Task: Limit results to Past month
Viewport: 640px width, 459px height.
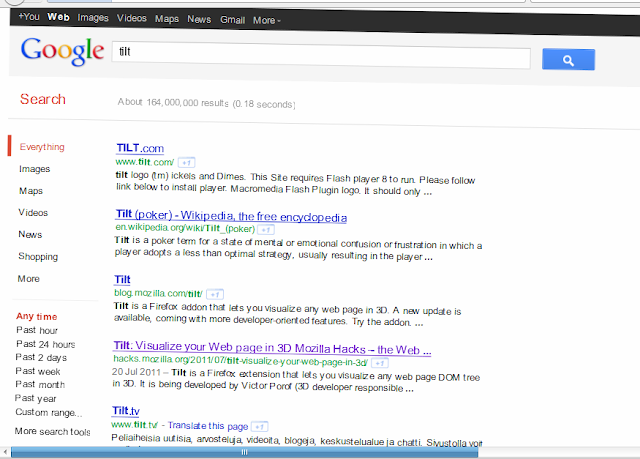Action: point(40,384)
